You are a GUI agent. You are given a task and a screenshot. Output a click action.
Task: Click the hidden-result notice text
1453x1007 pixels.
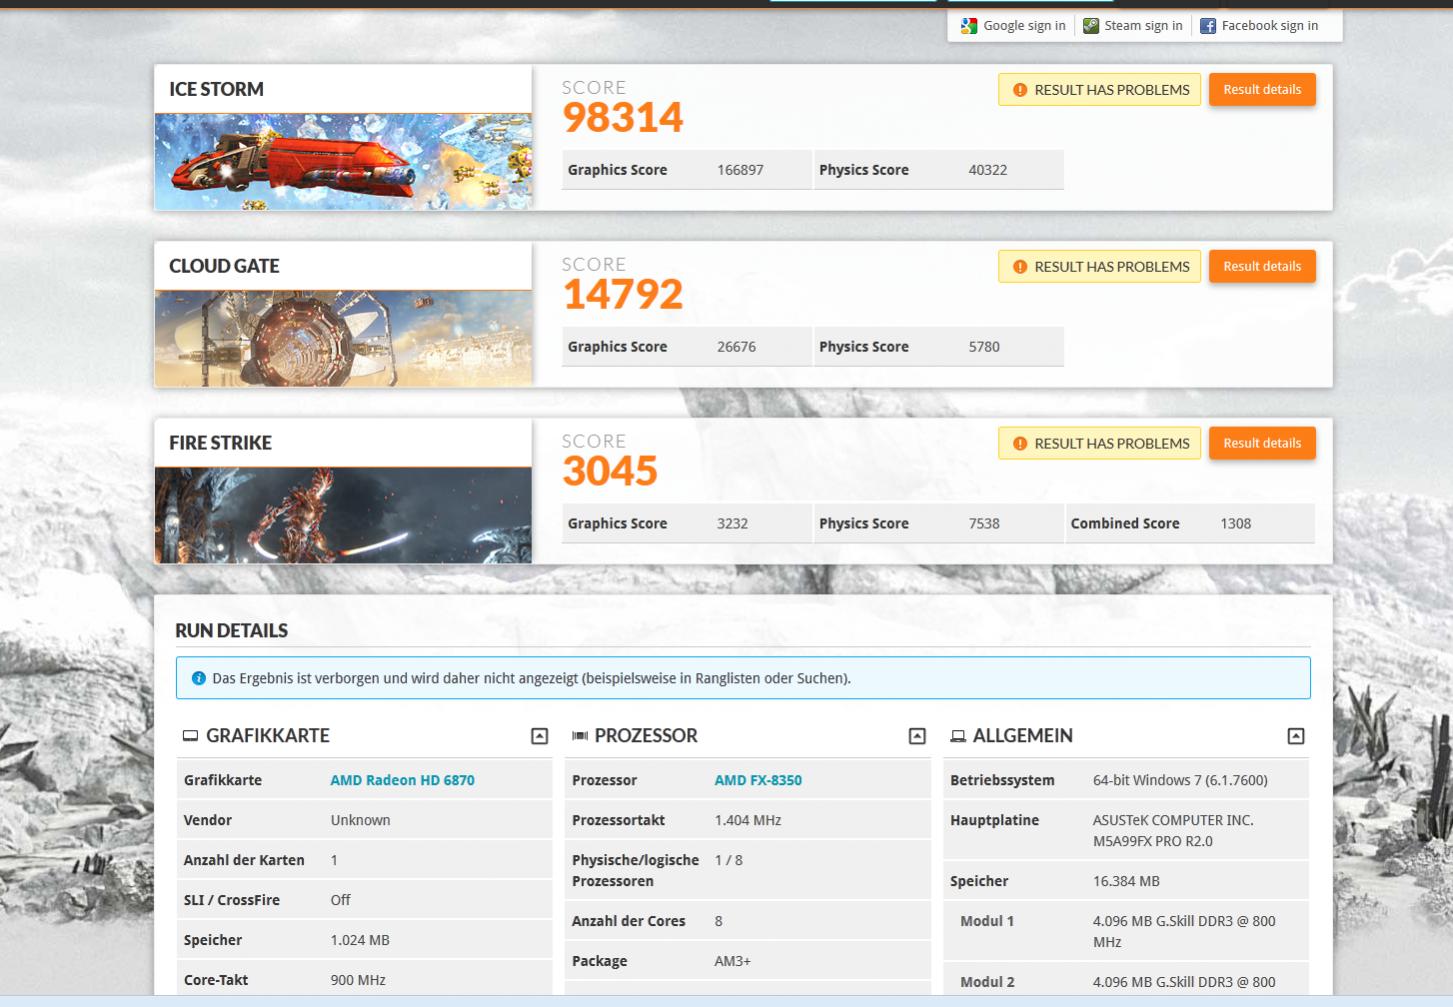tap(531, 678)
